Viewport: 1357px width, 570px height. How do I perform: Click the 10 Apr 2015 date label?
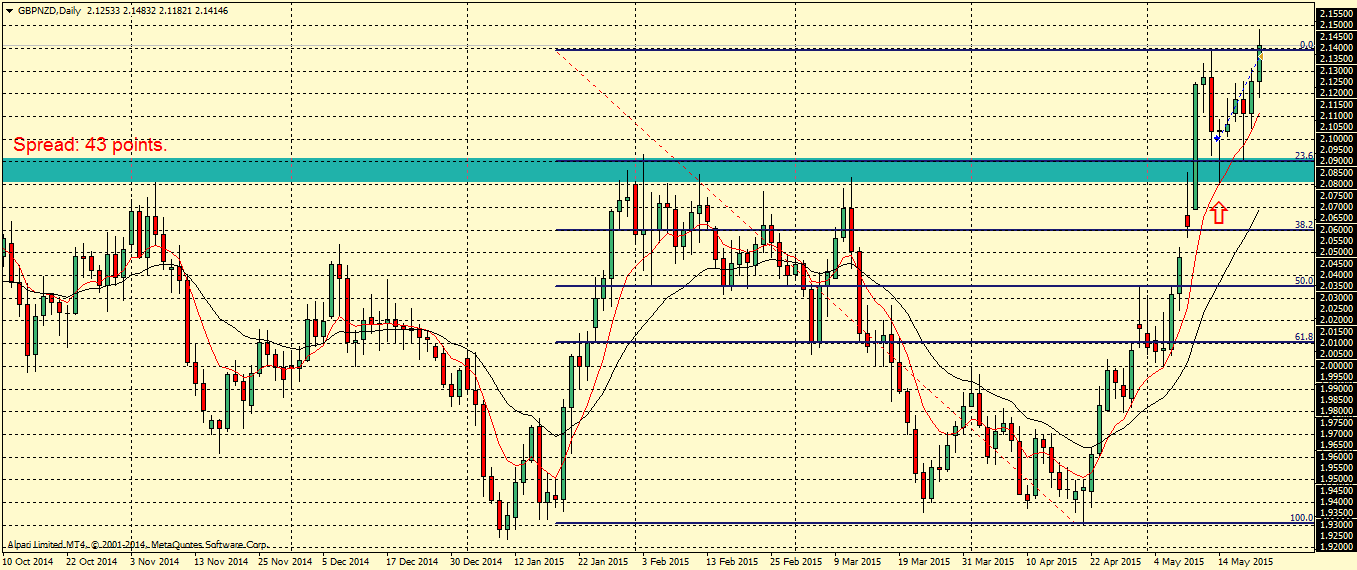pyautogui.click(x=1053, y=562)
